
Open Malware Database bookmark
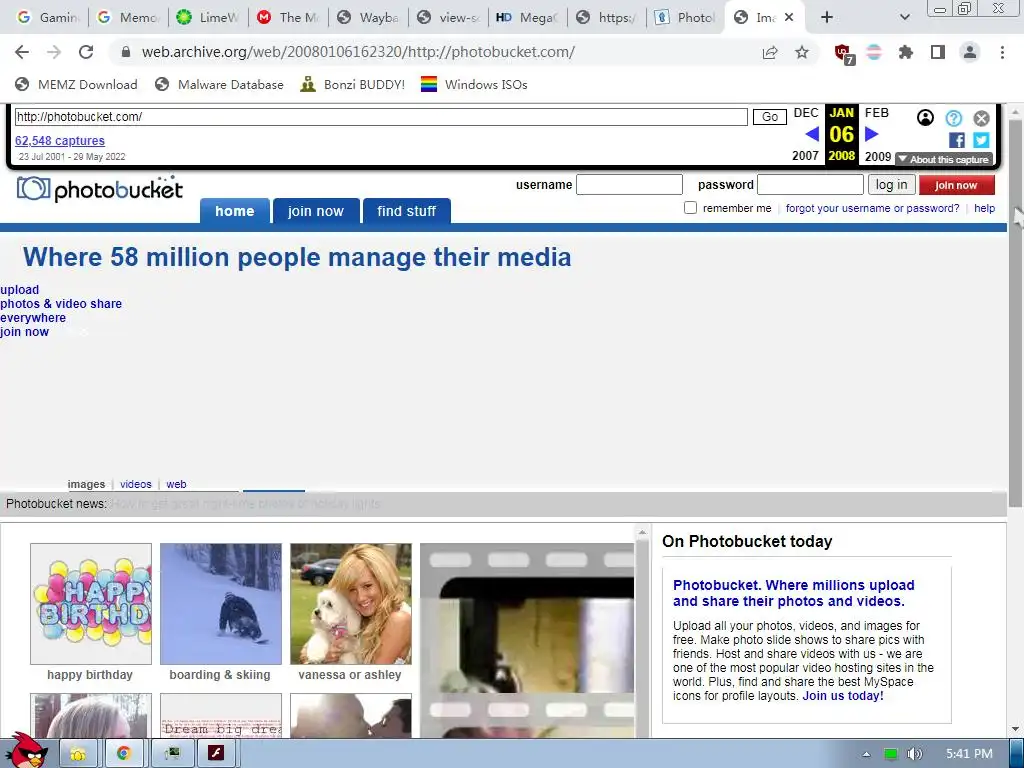219,84
